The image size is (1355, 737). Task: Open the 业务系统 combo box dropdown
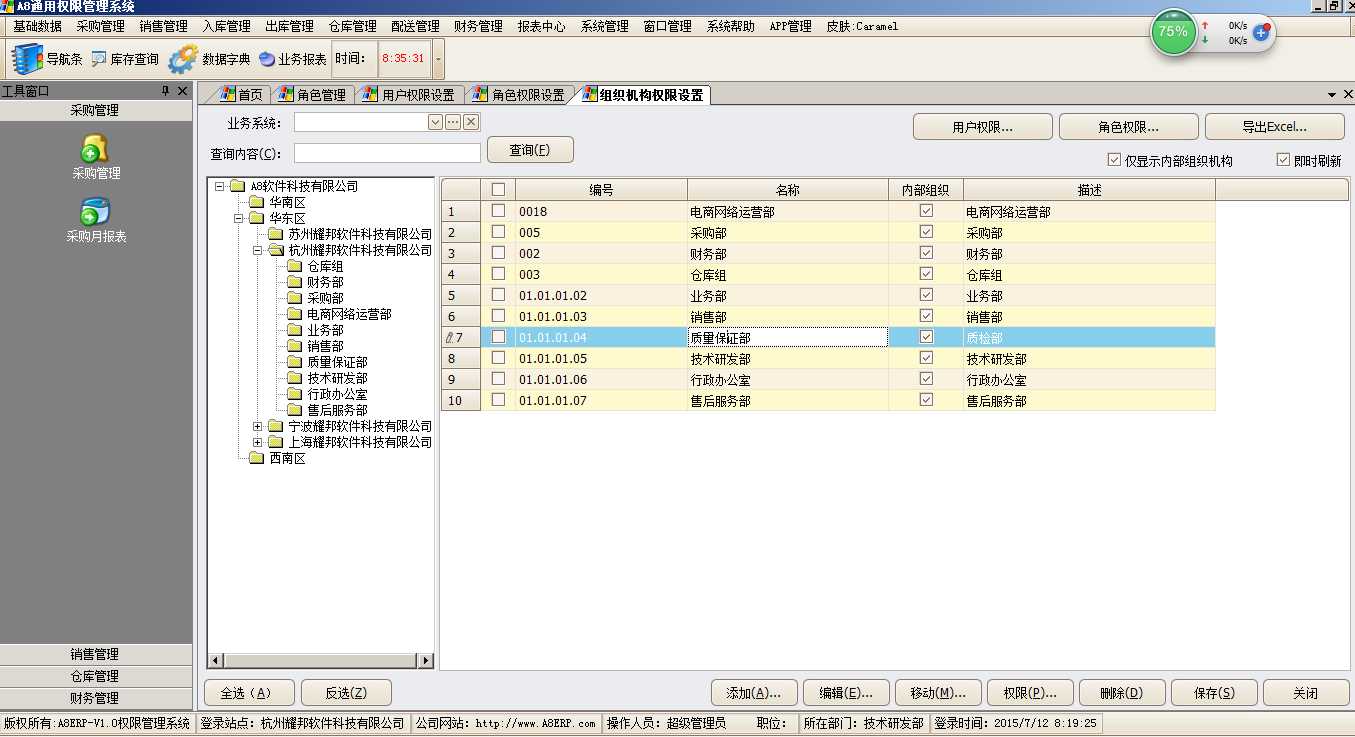pos(435,122)
